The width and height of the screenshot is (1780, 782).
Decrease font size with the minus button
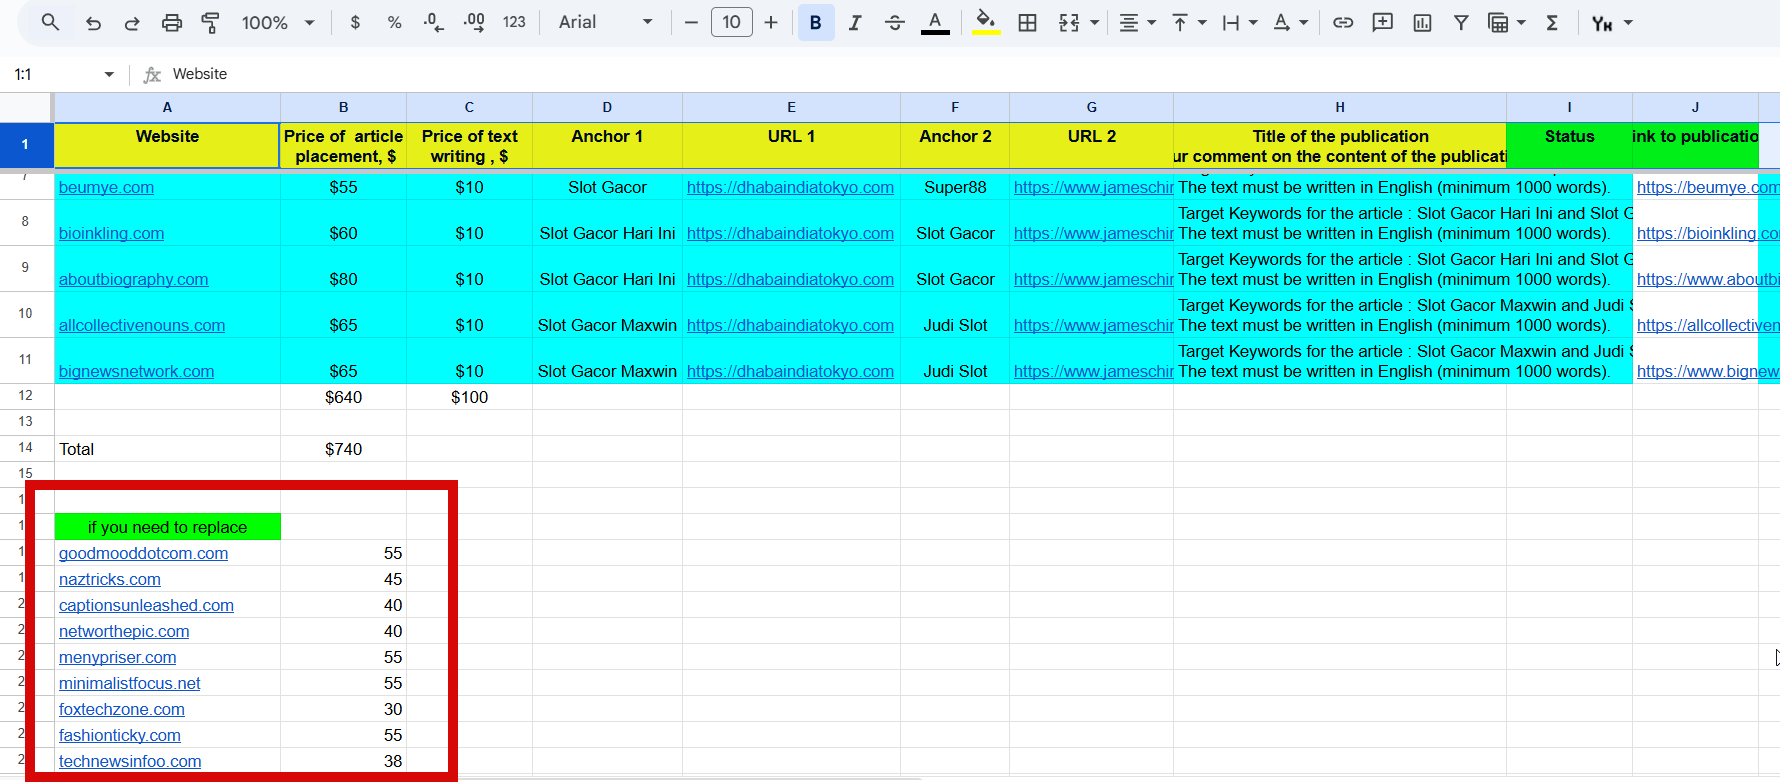click(x=691, y=22)
